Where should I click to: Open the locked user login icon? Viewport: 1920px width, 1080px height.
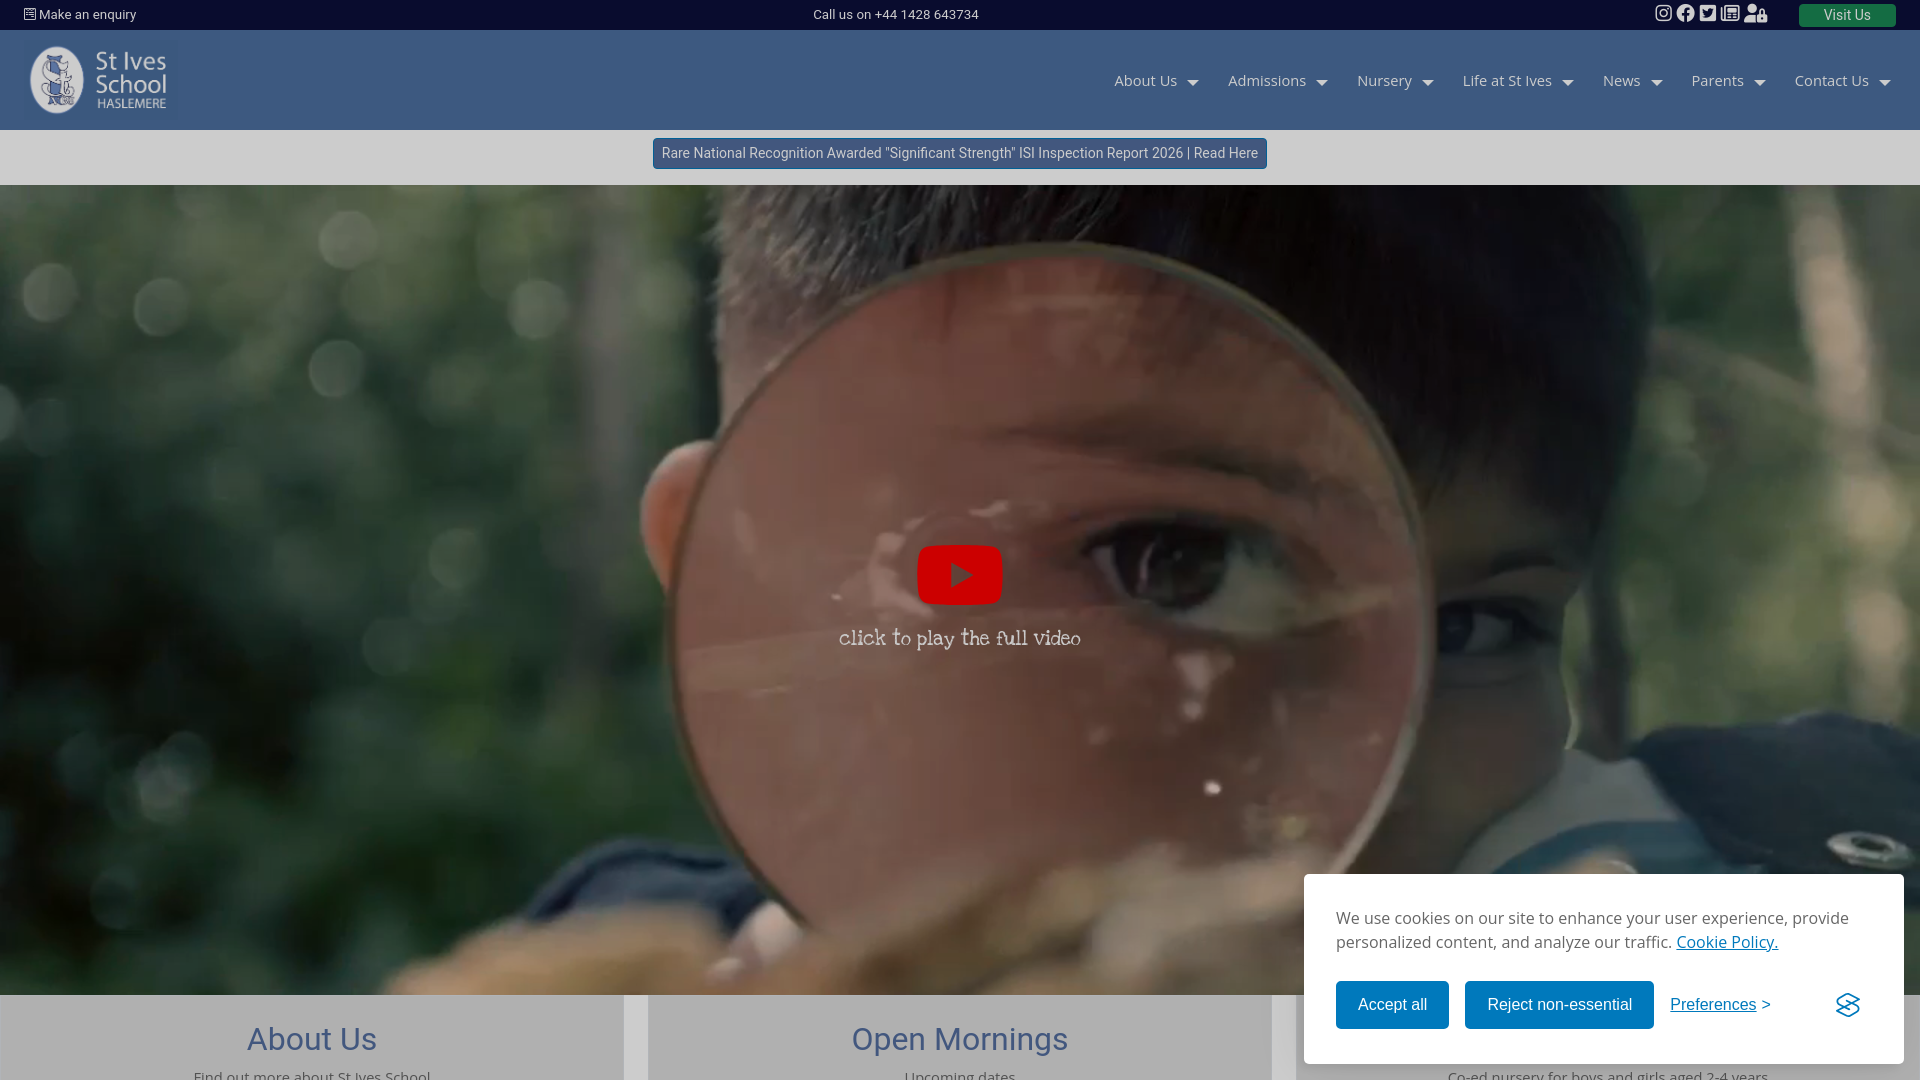[x=1756, y=14]
